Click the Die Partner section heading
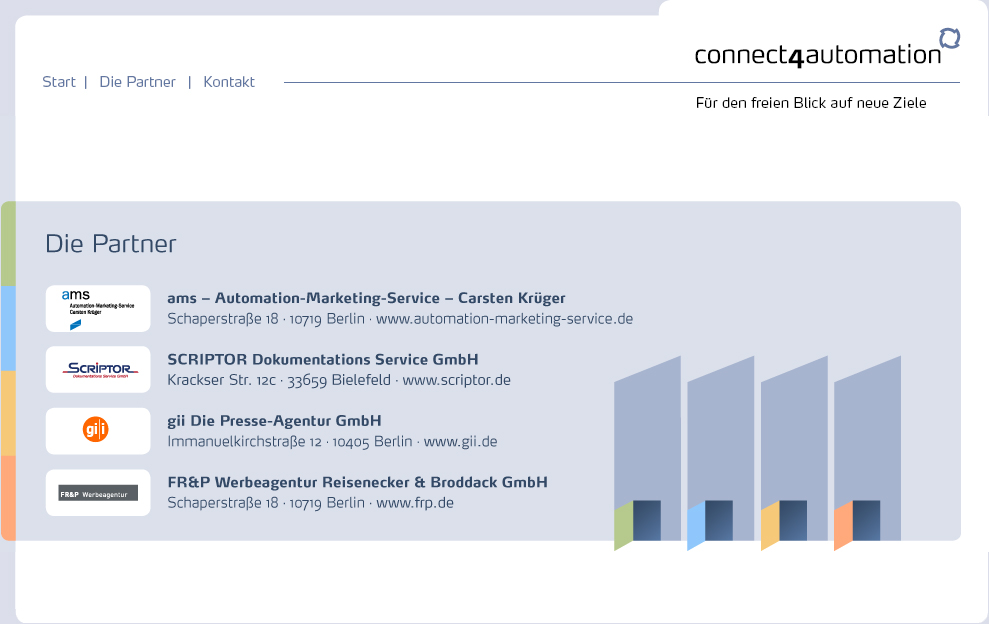The image size is (989, 624). pos(111,244)
